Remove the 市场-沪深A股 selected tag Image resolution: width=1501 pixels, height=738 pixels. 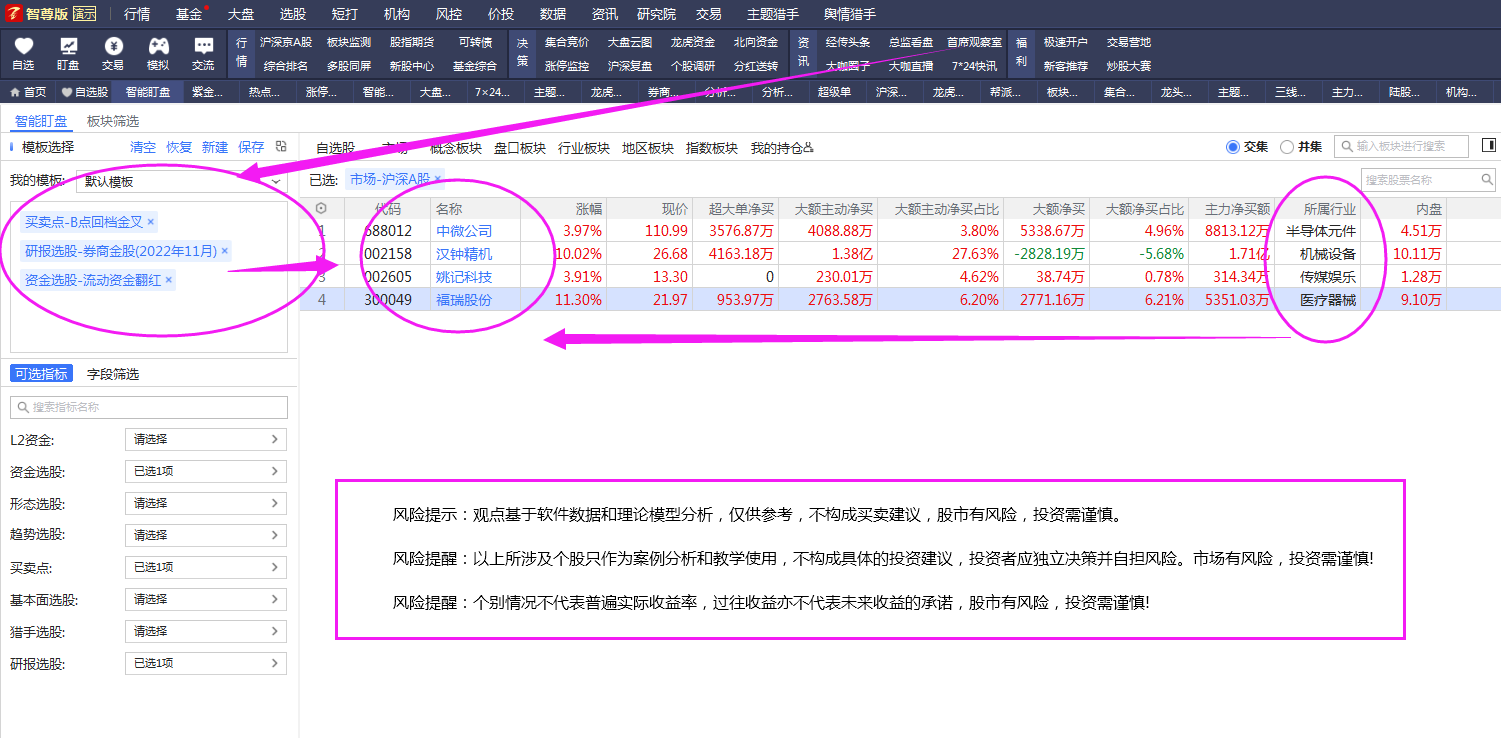tap(437, 179)
